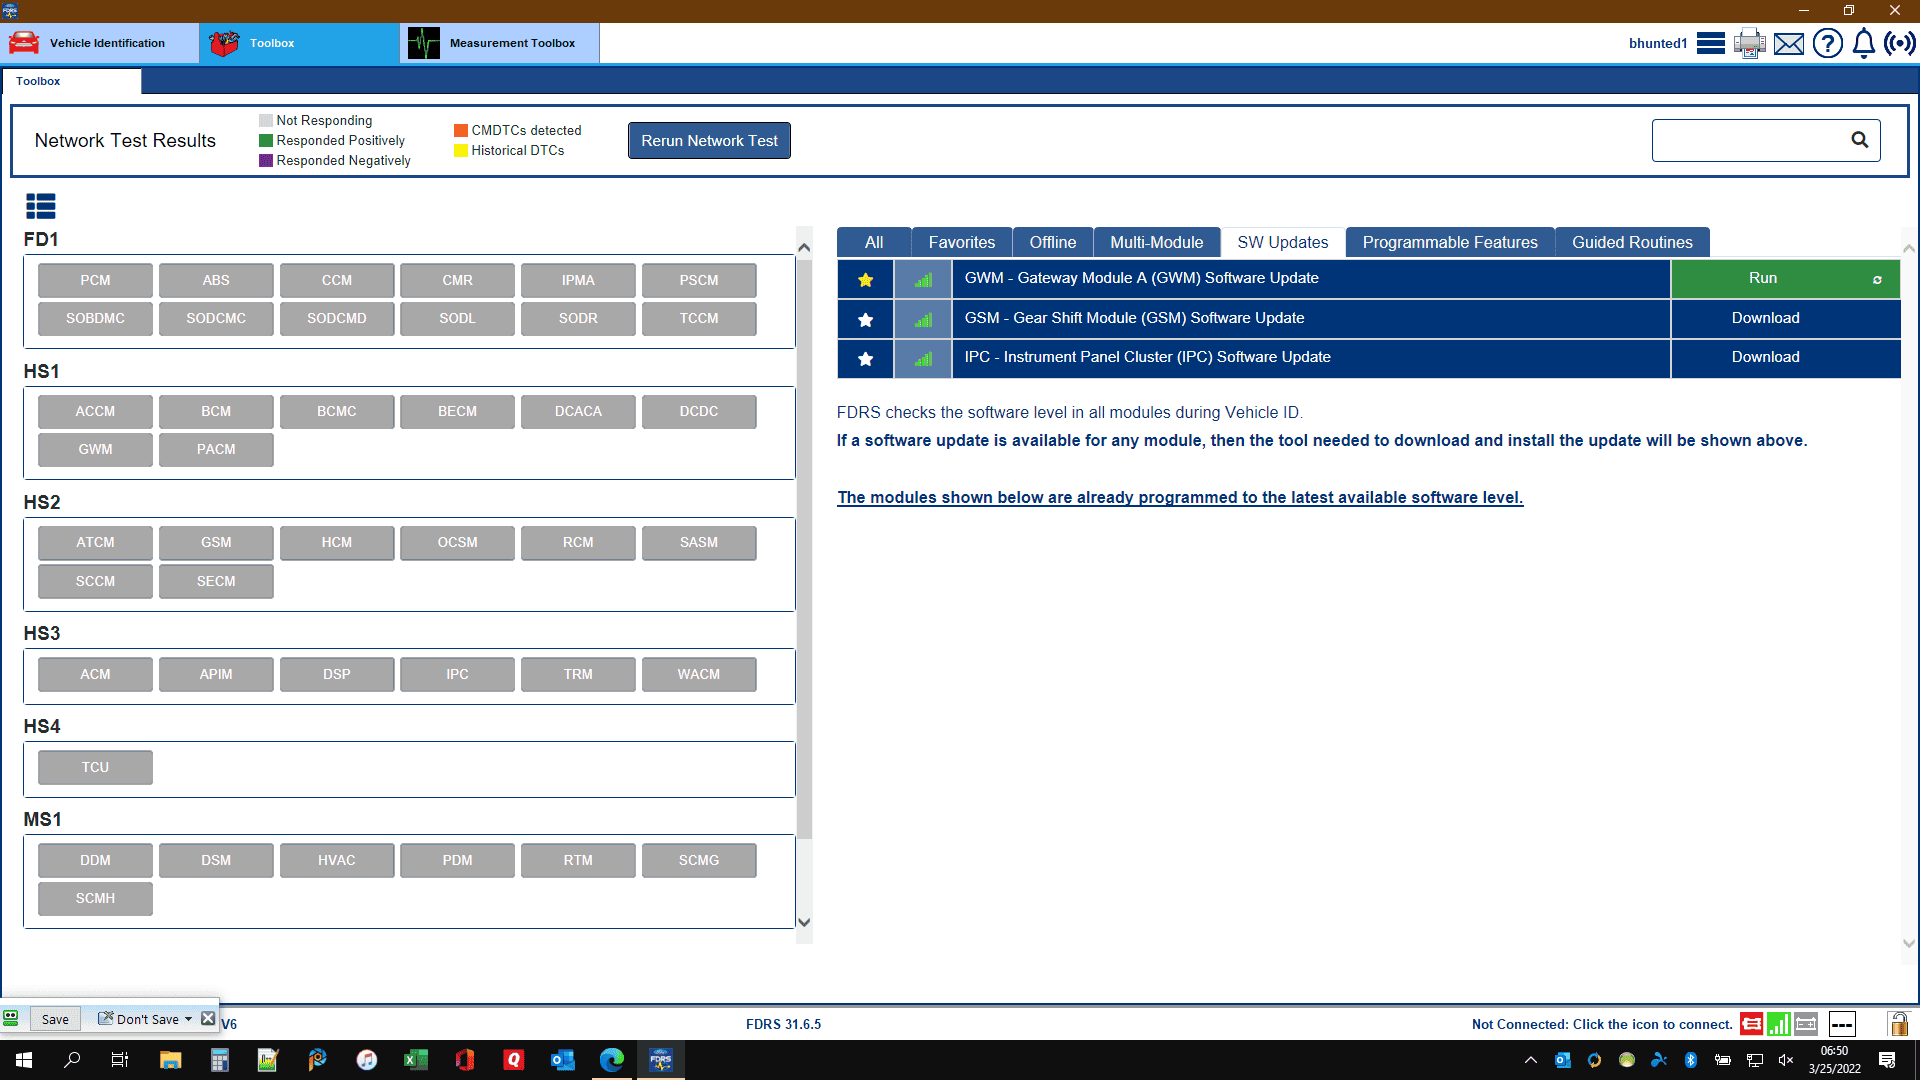Select the SW Updates tab
The image size is (1920, 1080).
(x=1282, y=242)
